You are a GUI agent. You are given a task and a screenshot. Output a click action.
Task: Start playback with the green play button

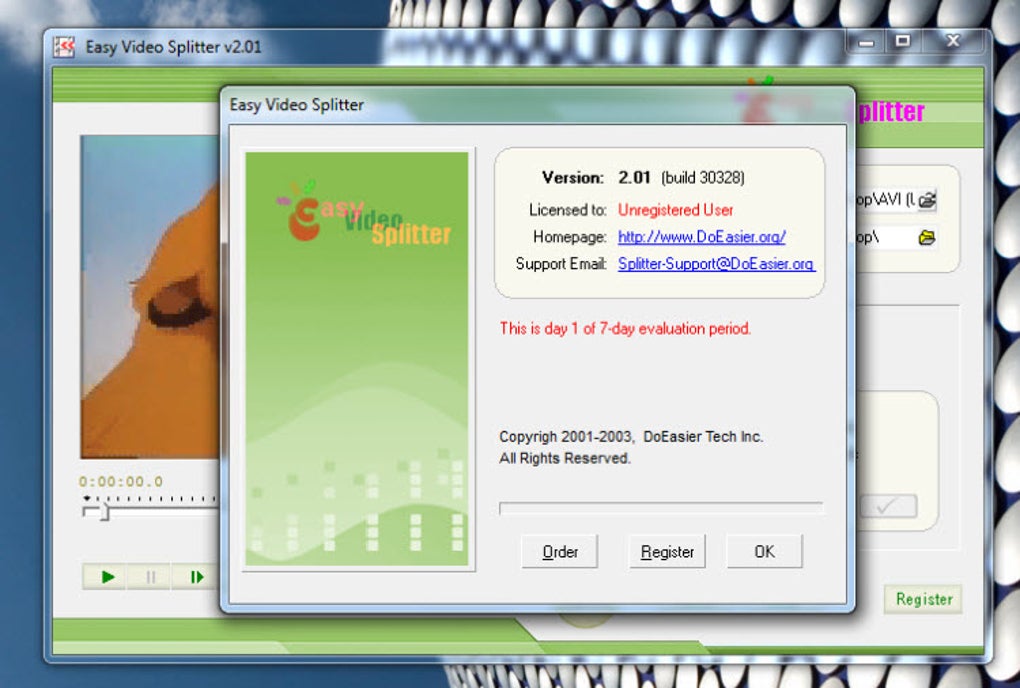tap(107, 577)
